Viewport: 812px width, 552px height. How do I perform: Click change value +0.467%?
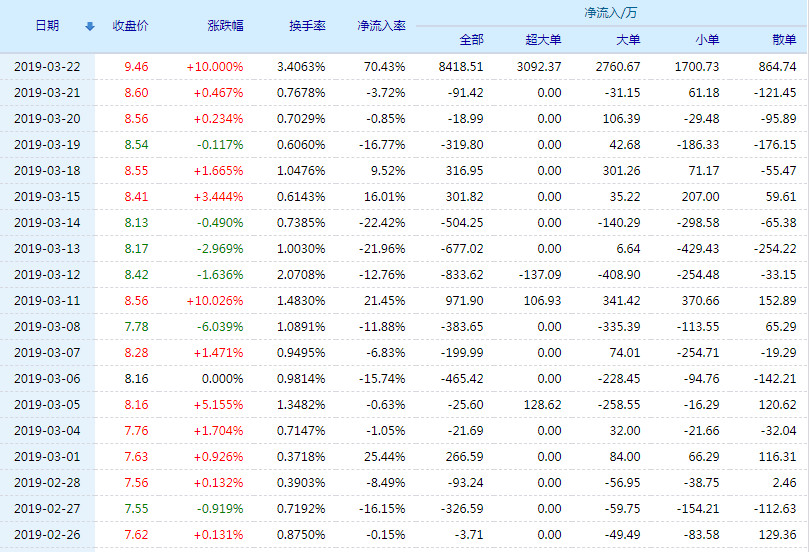(219, 93)
